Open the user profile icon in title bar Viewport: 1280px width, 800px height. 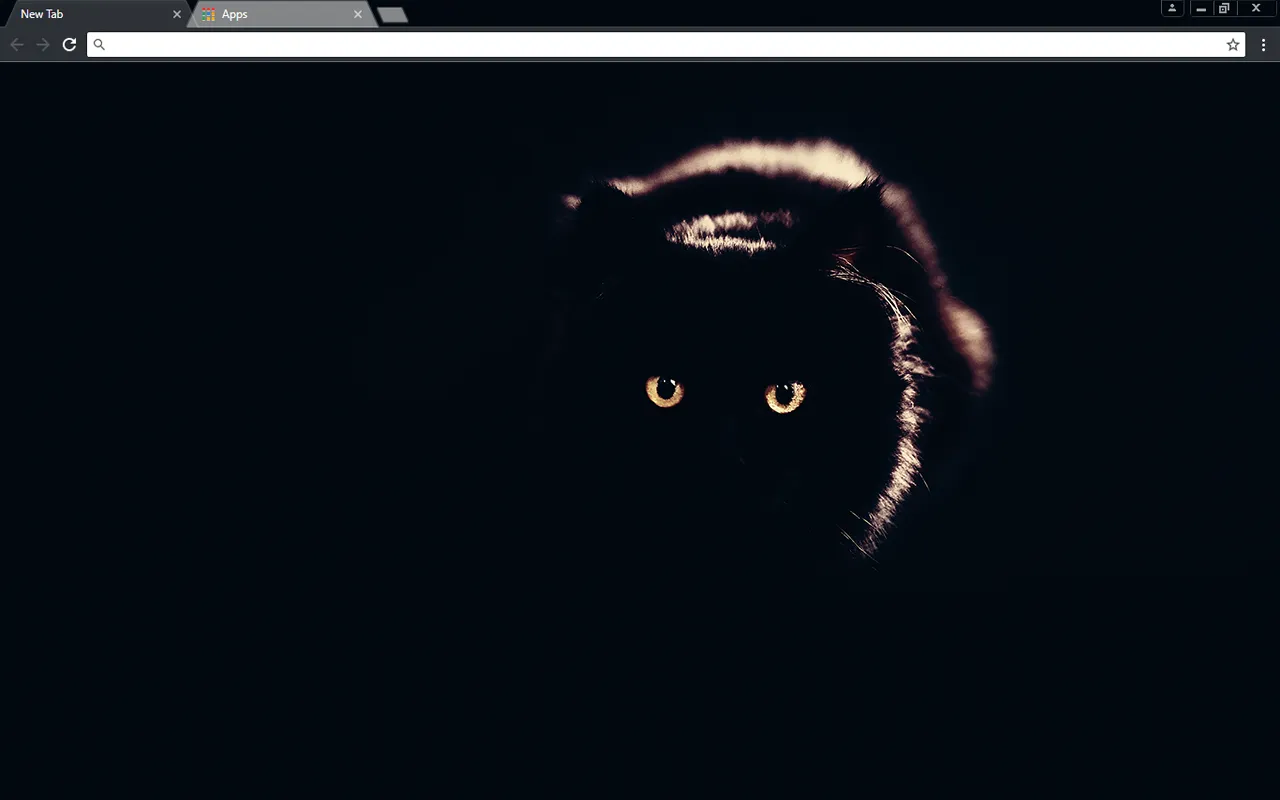tap(1172, 8)
